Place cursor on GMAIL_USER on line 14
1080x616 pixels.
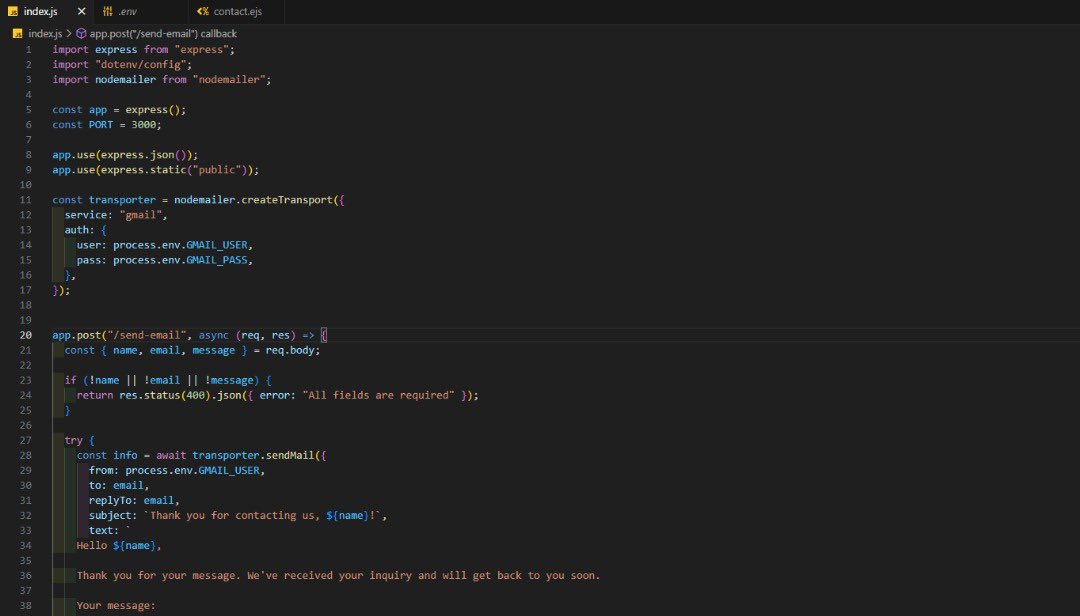[217, 244]
